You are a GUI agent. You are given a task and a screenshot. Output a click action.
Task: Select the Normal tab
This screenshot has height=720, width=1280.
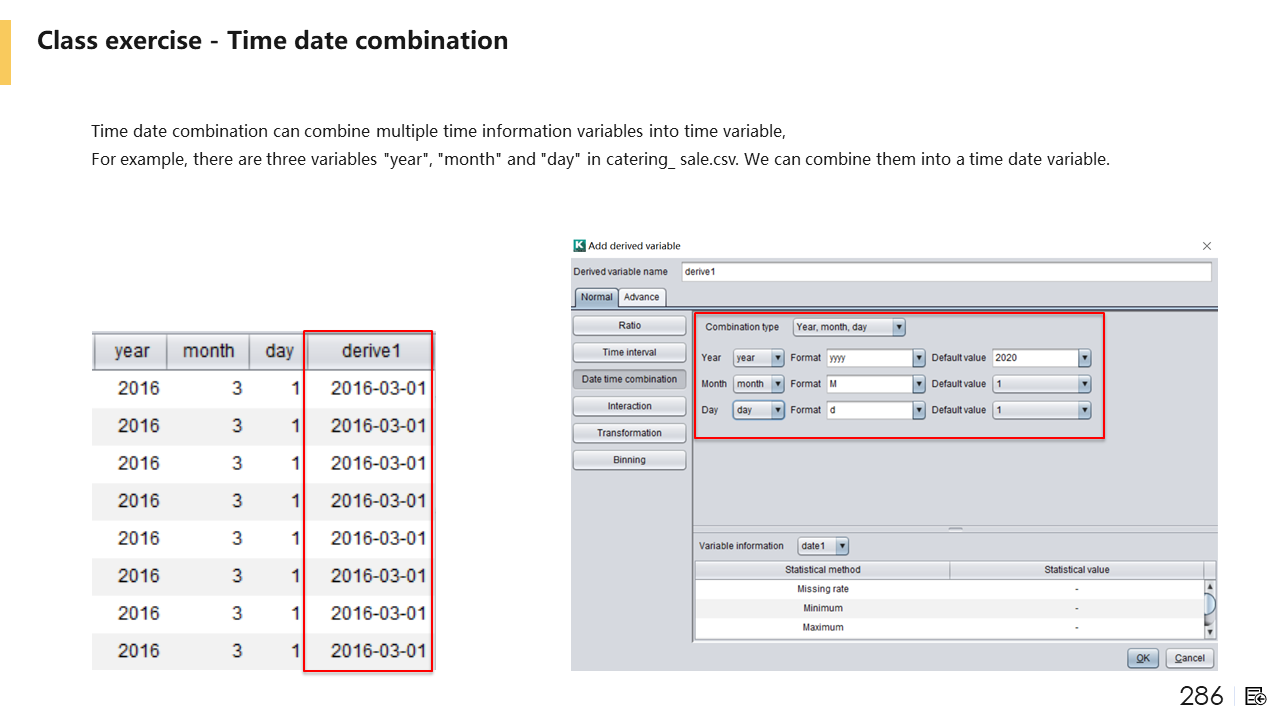tap(597, 297)
